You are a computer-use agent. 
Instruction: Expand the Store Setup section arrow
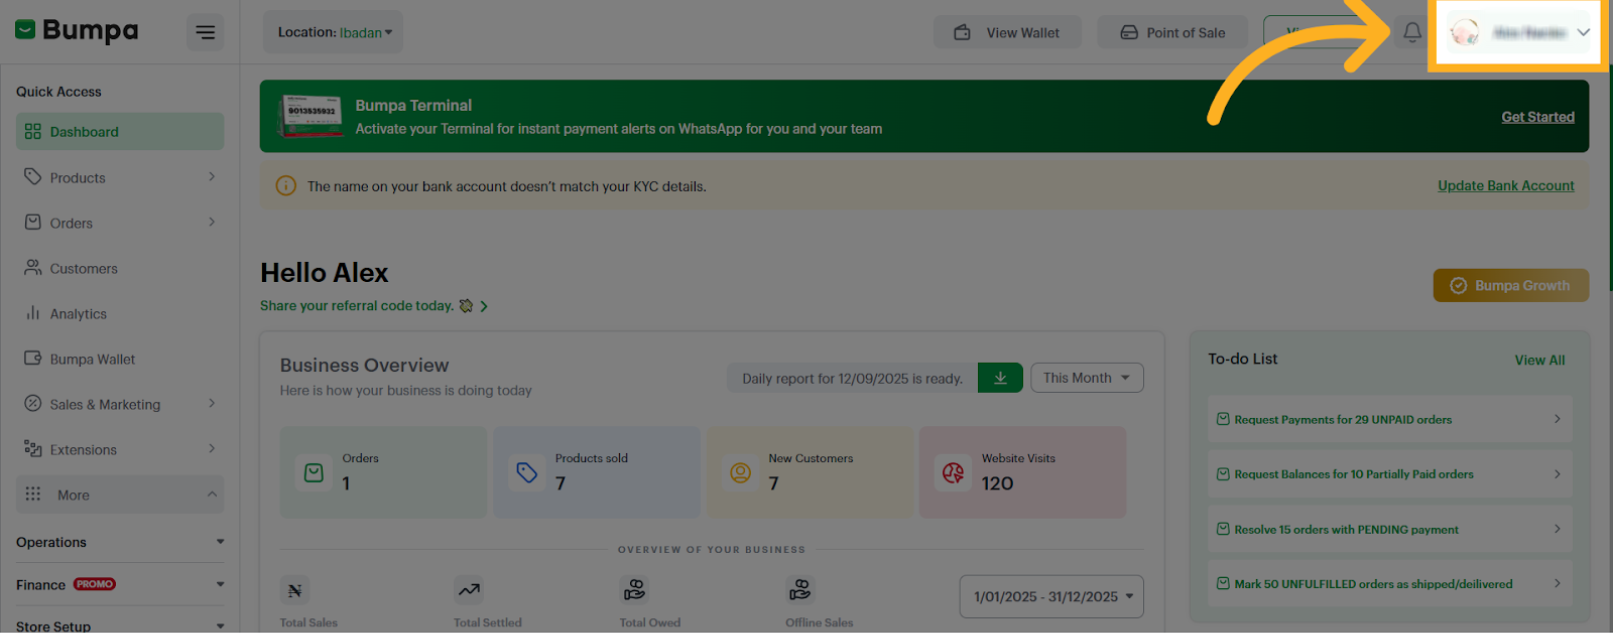220,626
